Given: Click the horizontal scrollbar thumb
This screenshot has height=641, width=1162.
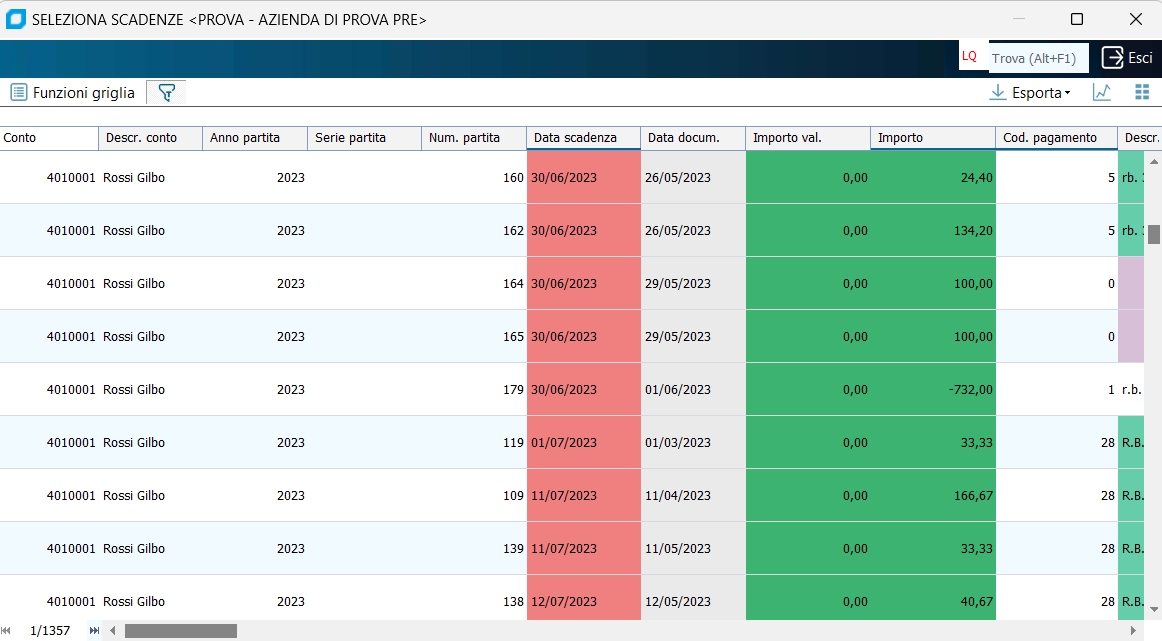Looking at the screenshot, I should pyautogui.click(x=181, y=631).
